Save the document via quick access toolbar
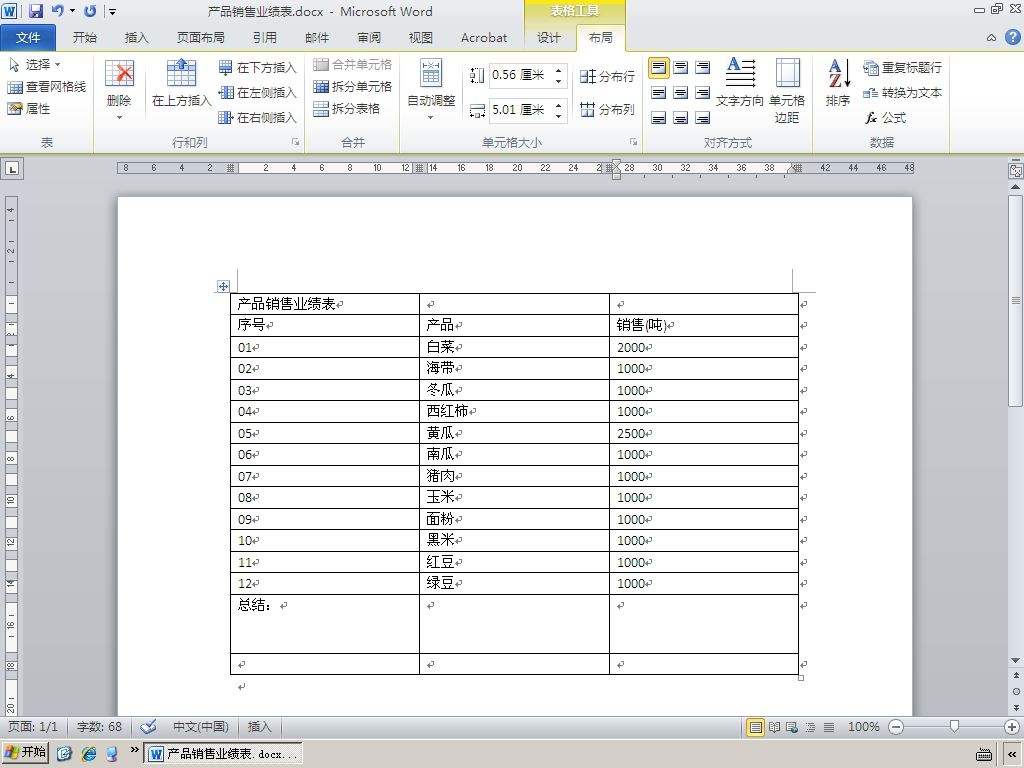The image size is (1024, 768). [36, 11]
